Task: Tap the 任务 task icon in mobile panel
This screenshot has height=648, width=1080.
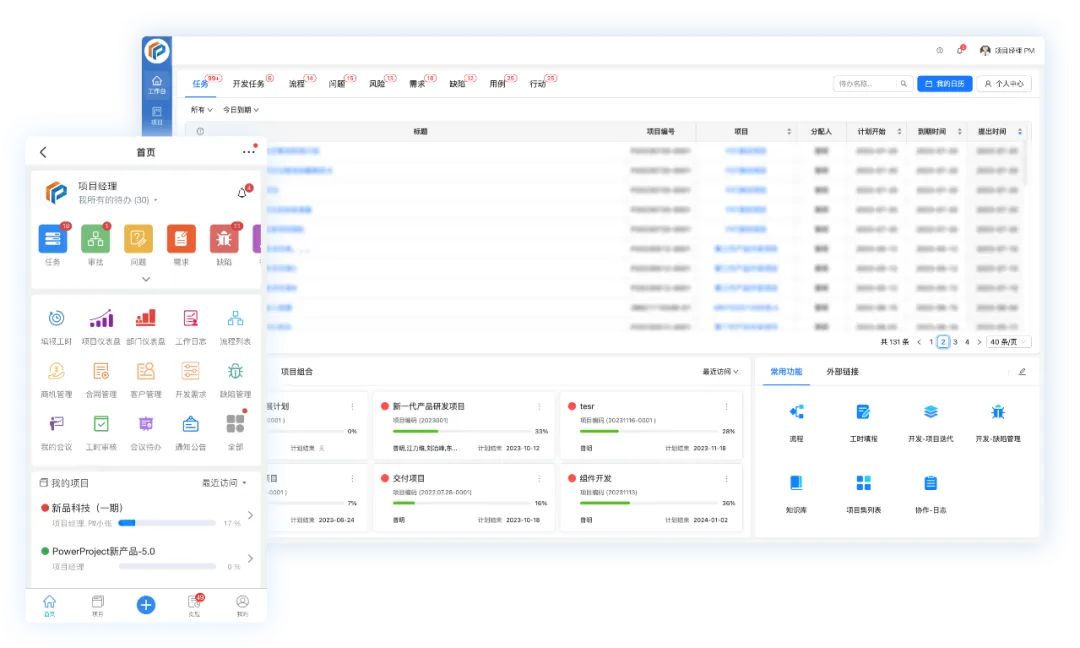Action: point(53,239)
